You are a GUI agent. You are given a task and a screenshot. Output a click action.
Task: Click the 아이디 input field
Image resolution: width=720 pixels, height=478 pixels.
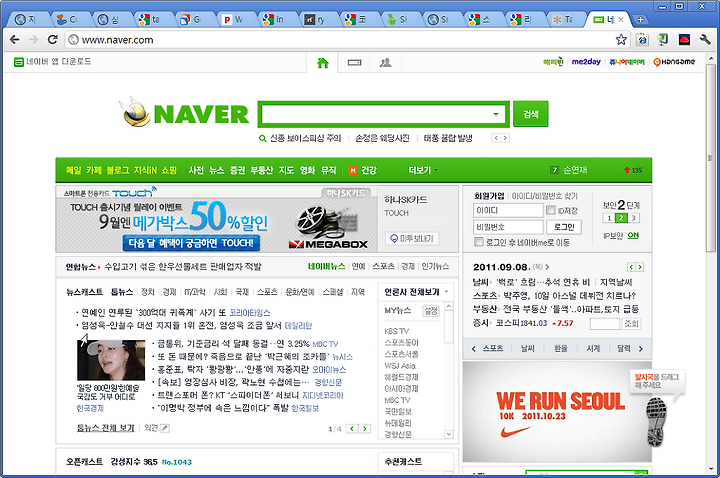click(x=508, y=210)
